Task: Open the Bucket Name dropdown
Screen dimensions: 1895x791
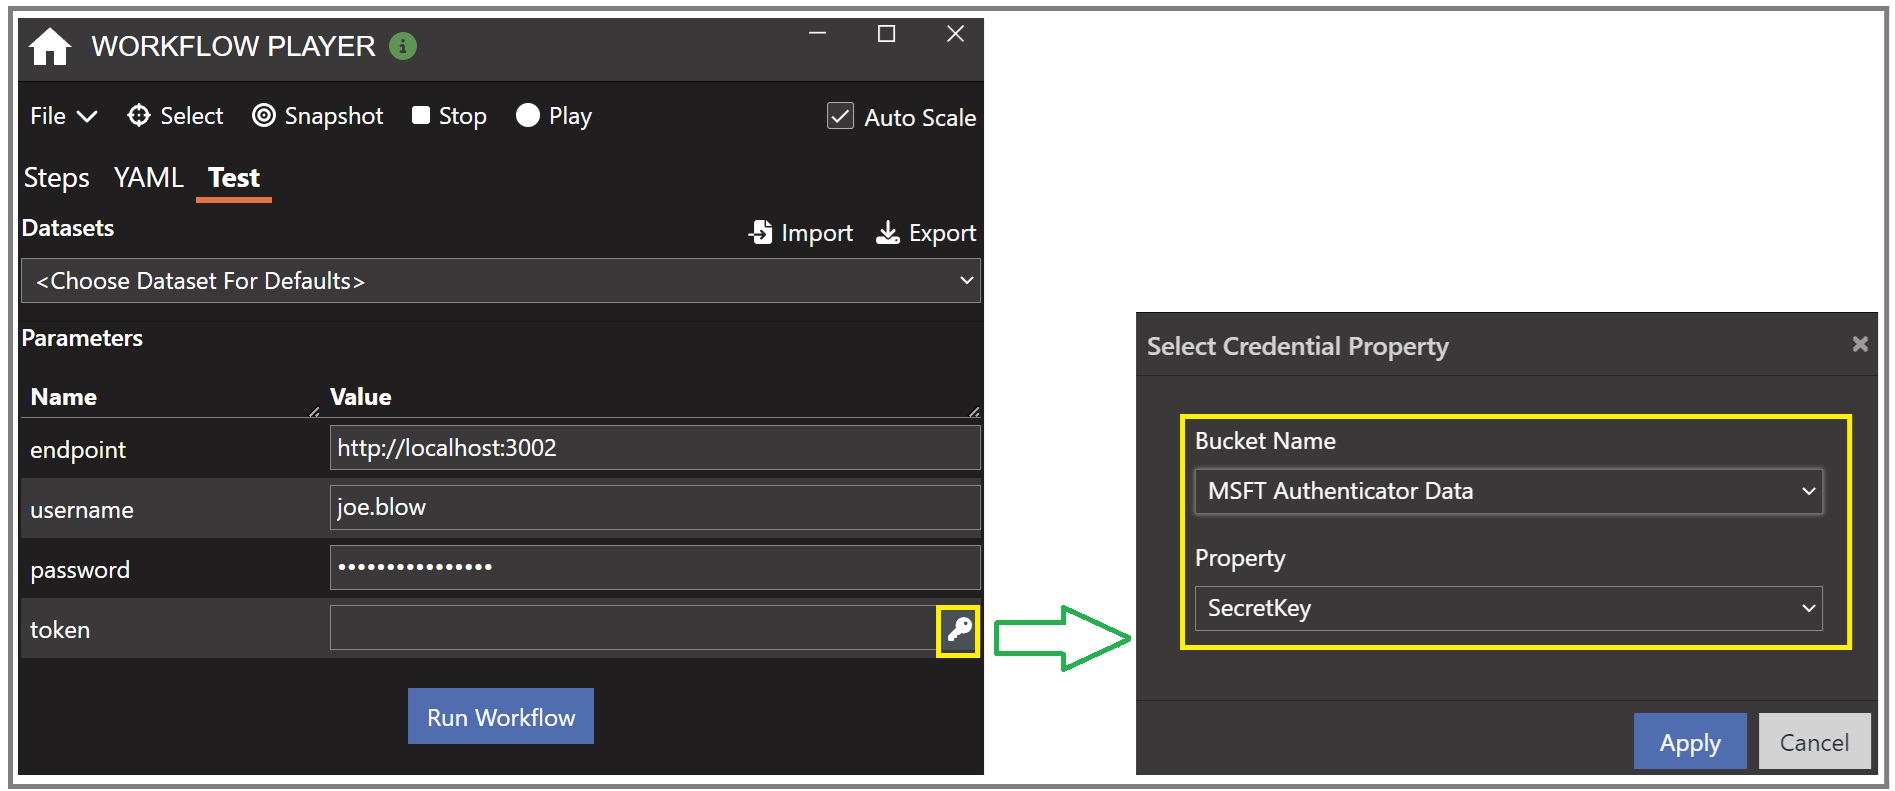Action: [x=1508, y=491]
